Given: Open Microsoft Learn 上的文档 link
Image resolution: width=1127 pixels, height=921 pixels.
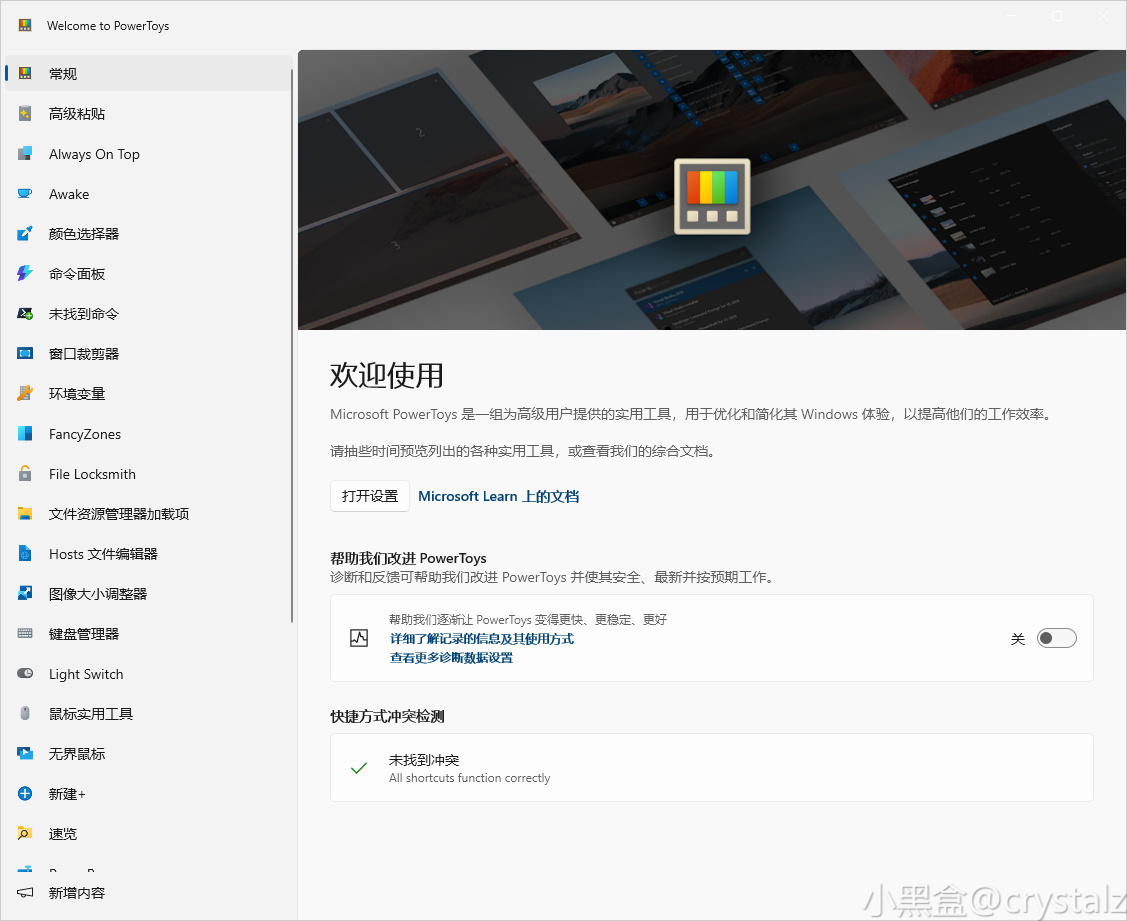Looking at the screenshot, I should coord(498,496).
